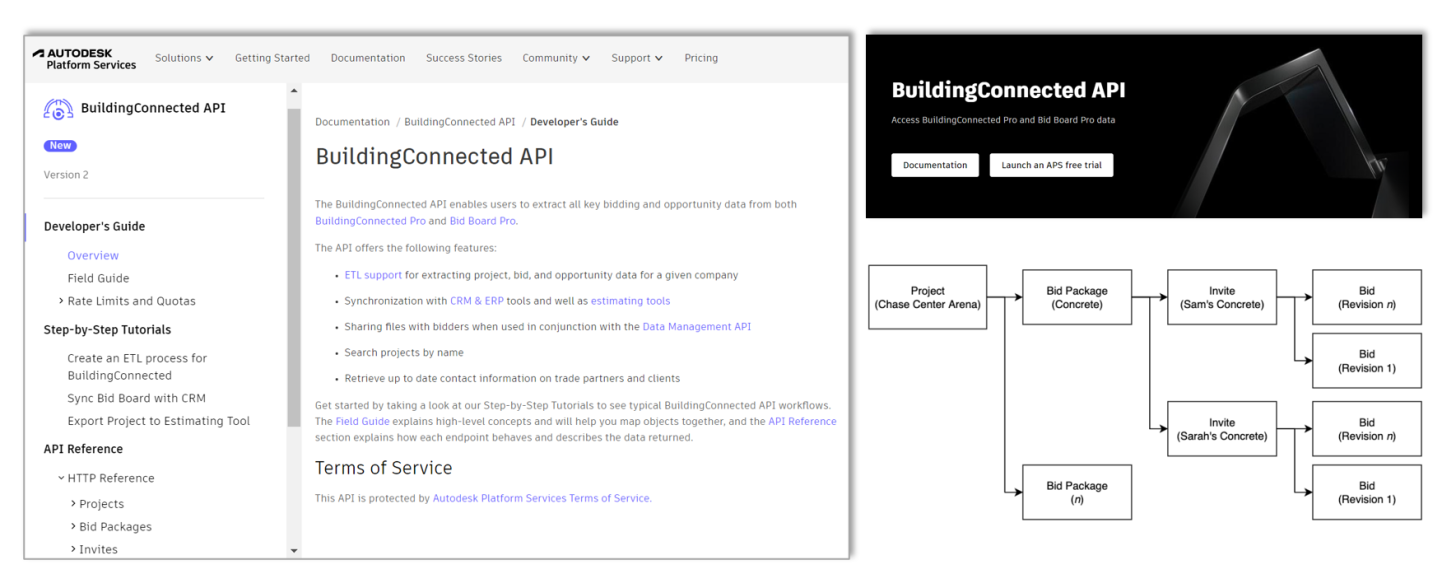Open Create an ETL process tutorial

[137, 367]
